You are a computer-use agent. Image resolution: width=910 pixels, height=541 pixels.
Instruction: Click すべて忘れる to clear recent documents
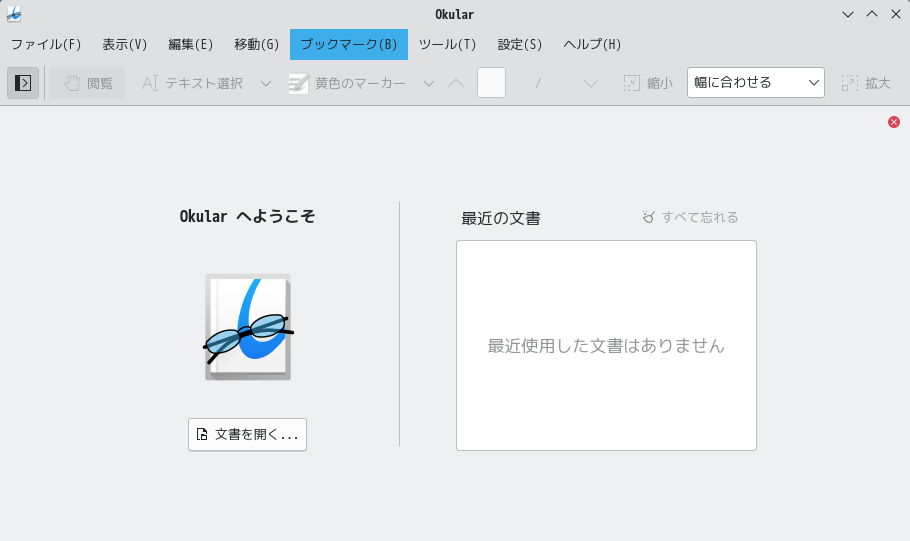pyautogui.click(x=690, y=217)
